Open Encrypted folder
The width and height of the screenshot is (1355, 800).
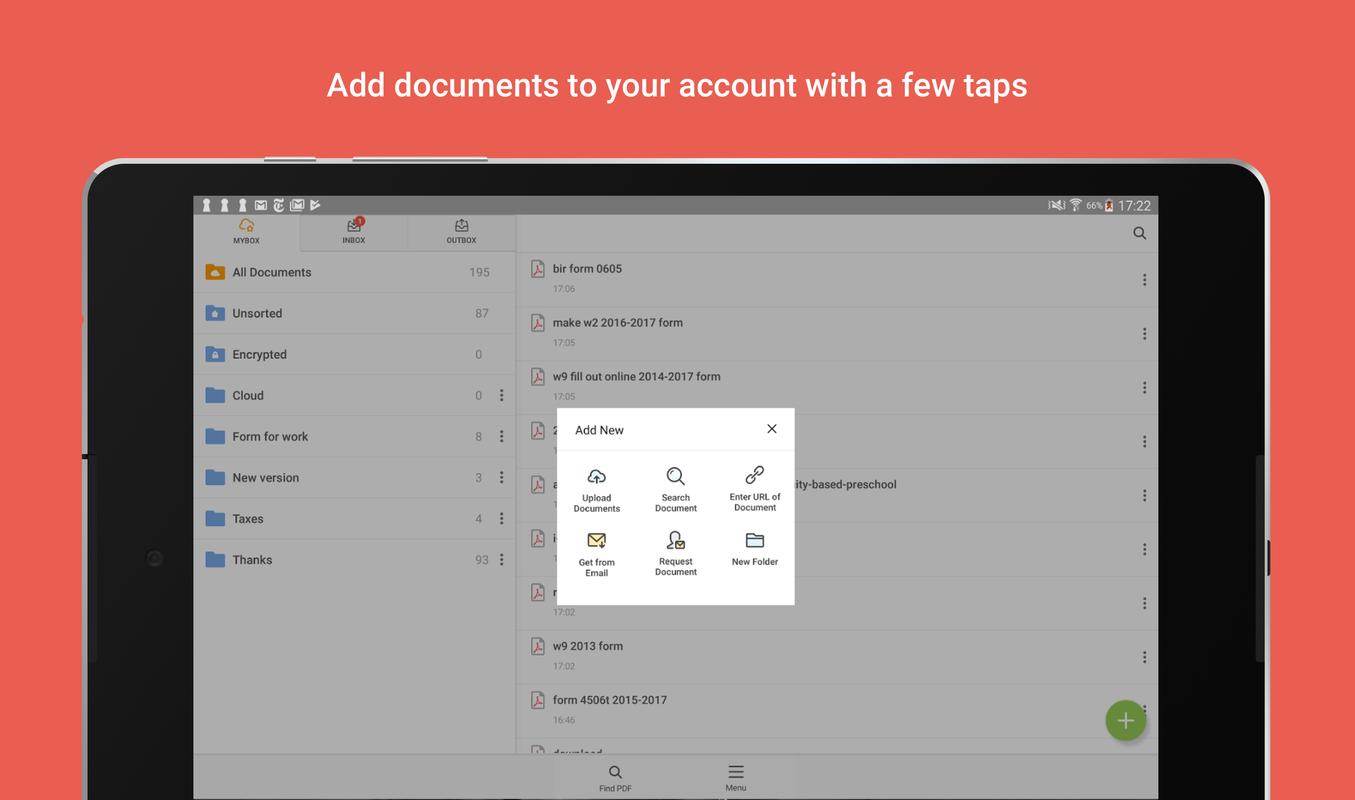click(354, 354)
